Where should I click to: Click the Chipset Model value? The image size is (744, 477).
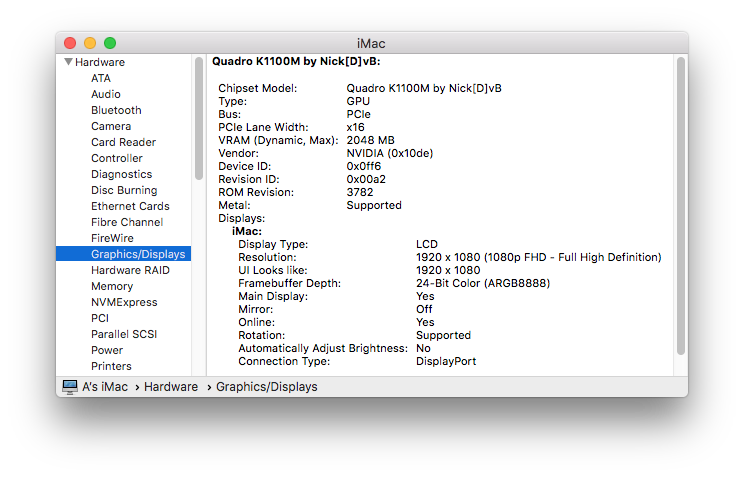tap(424, 88)
